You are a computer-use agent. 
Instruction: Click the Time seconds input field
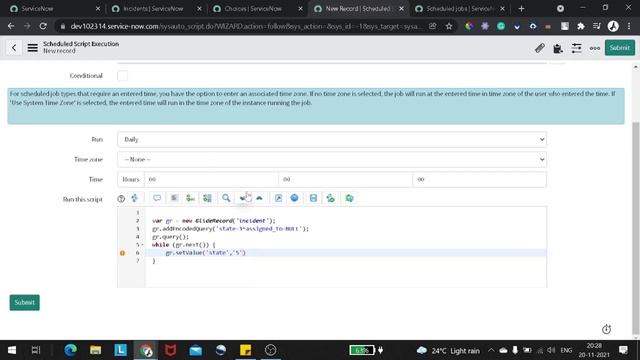point(480,179)
